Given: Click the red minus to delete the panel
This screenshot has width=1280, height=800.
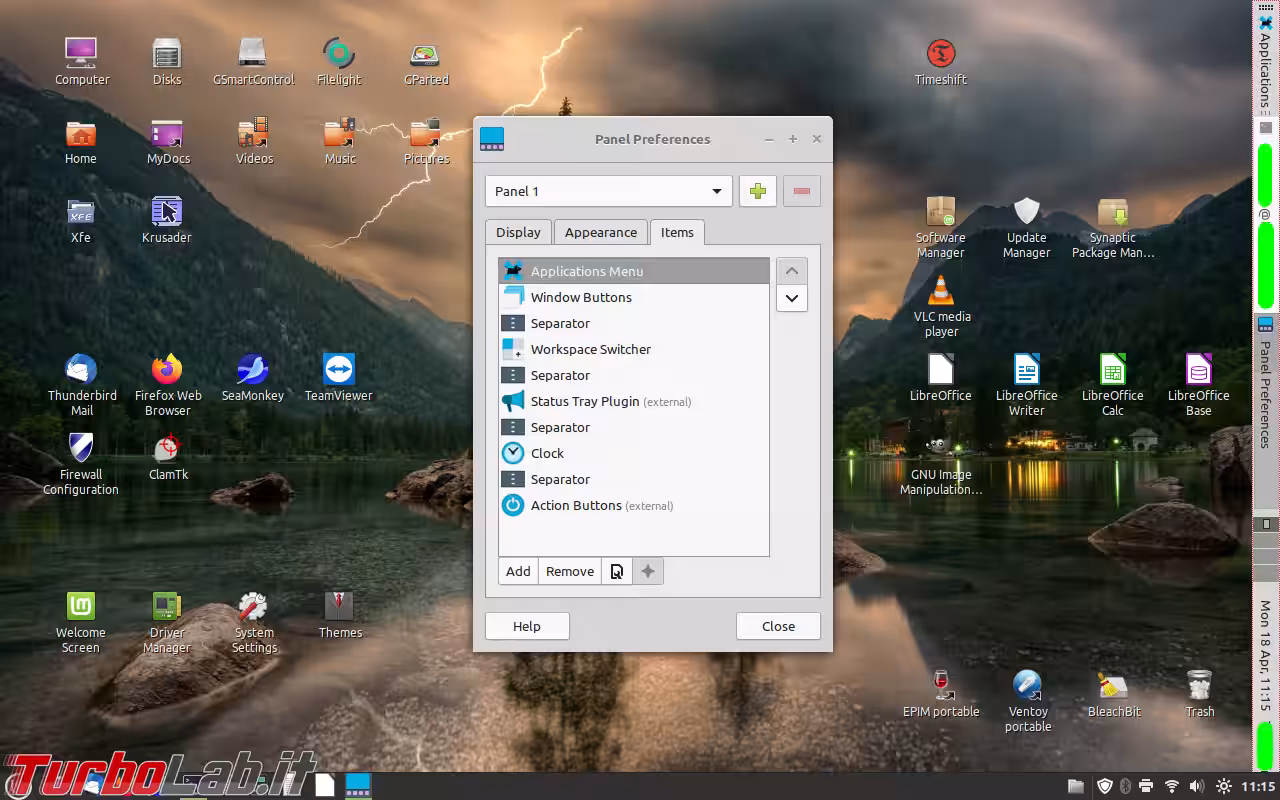Looking at the screenshot, I should coord(801,191).
